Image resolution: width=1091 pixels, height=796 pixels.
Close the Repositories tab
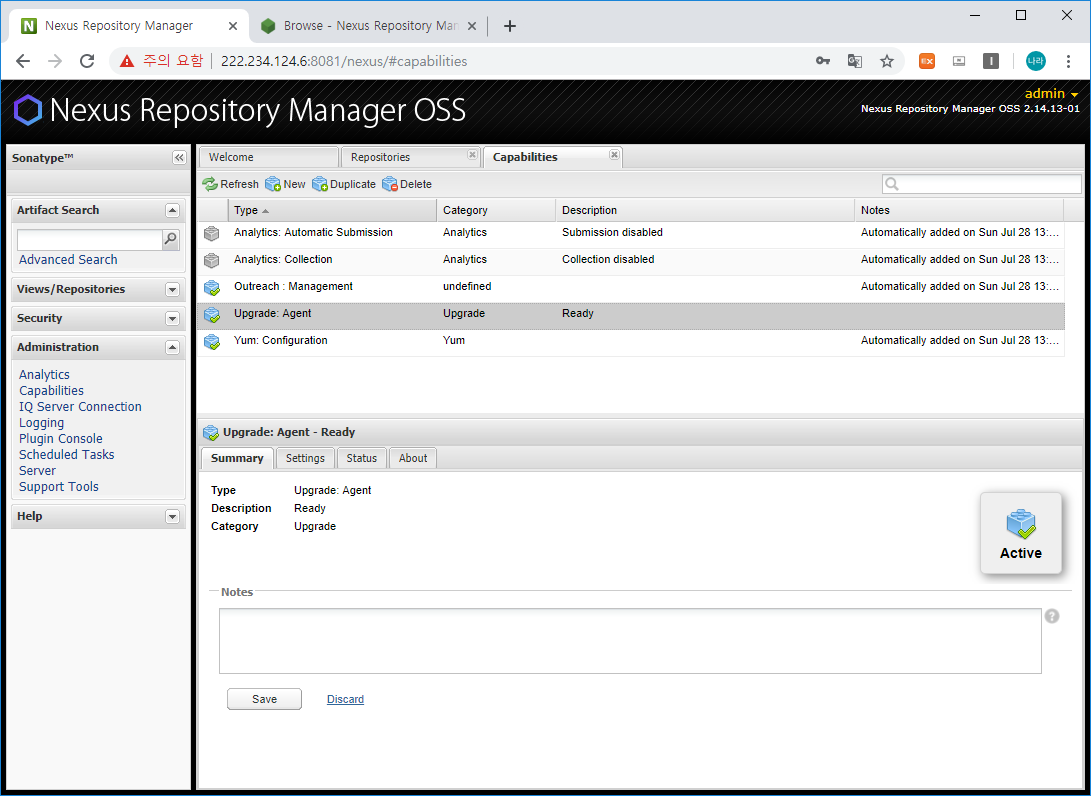pos(472,154)
